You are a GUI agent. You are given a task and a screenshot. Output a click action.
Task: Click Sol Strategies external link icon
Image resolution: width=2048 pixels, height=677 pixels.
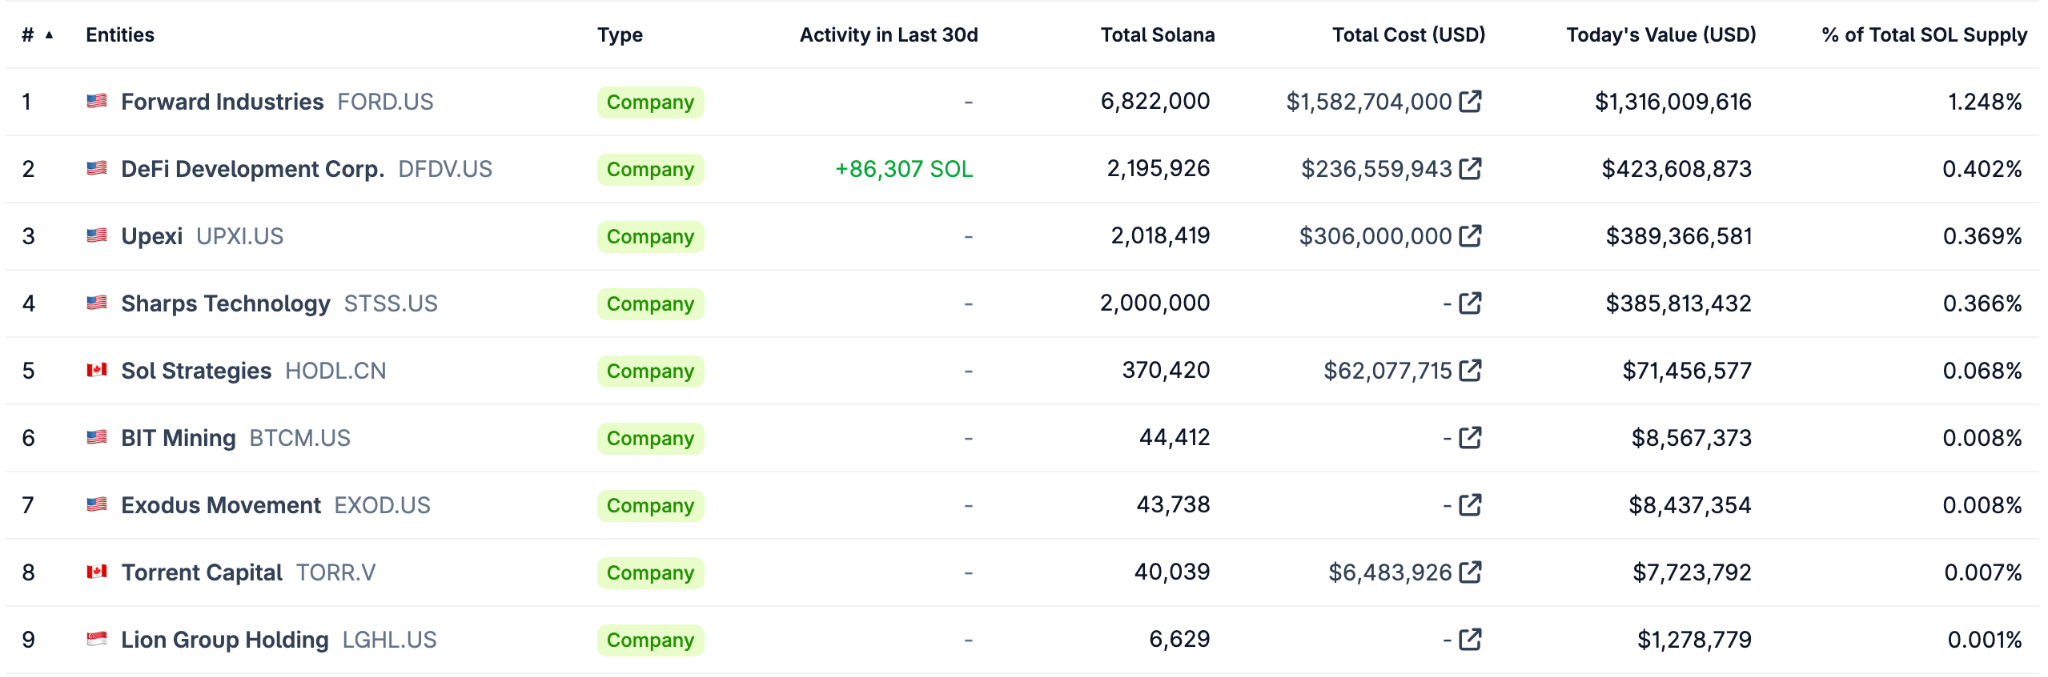tap(1470, 370)
